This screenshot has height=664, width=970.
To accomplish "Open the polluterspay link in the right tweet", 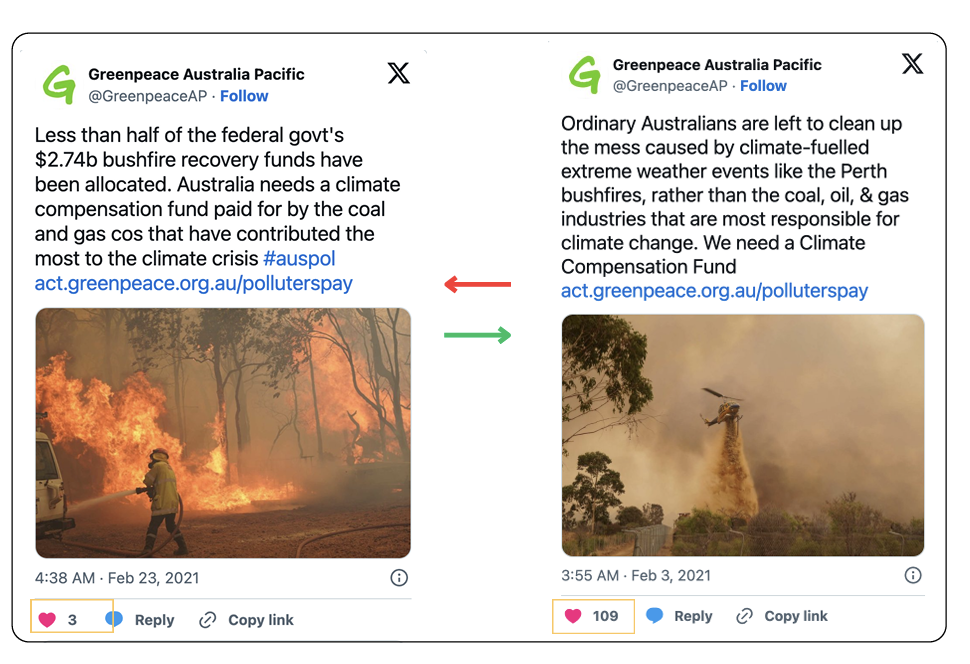I will [714, 291].
